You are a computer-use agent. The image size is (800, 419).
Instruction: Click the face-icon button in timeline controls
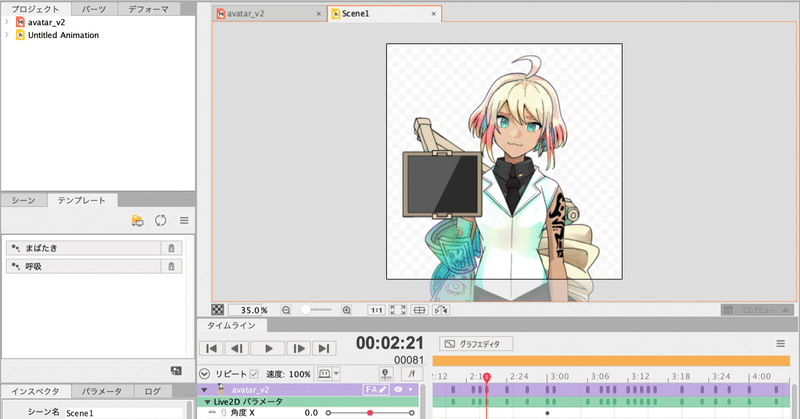pos(324,374)
